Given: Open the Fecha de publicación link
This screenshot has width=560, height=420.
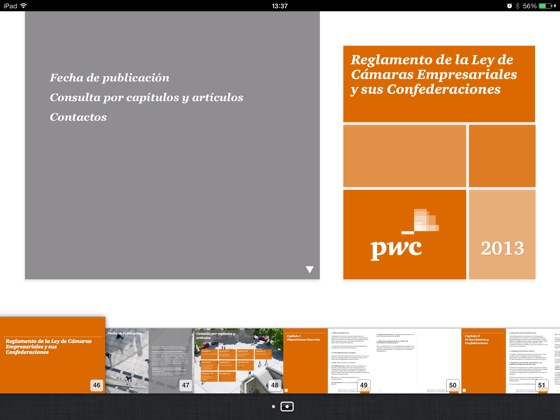Looking at the screenshot, I should [109, 78].
